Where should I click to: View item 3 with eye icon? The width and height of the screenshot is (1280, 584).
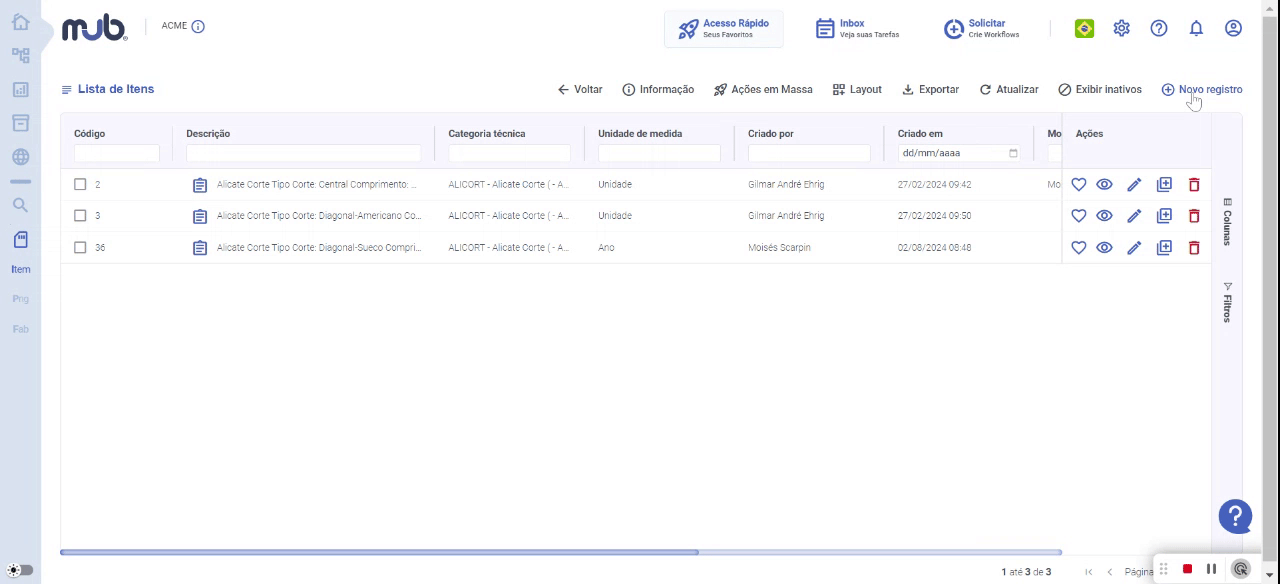[1104, 216]
